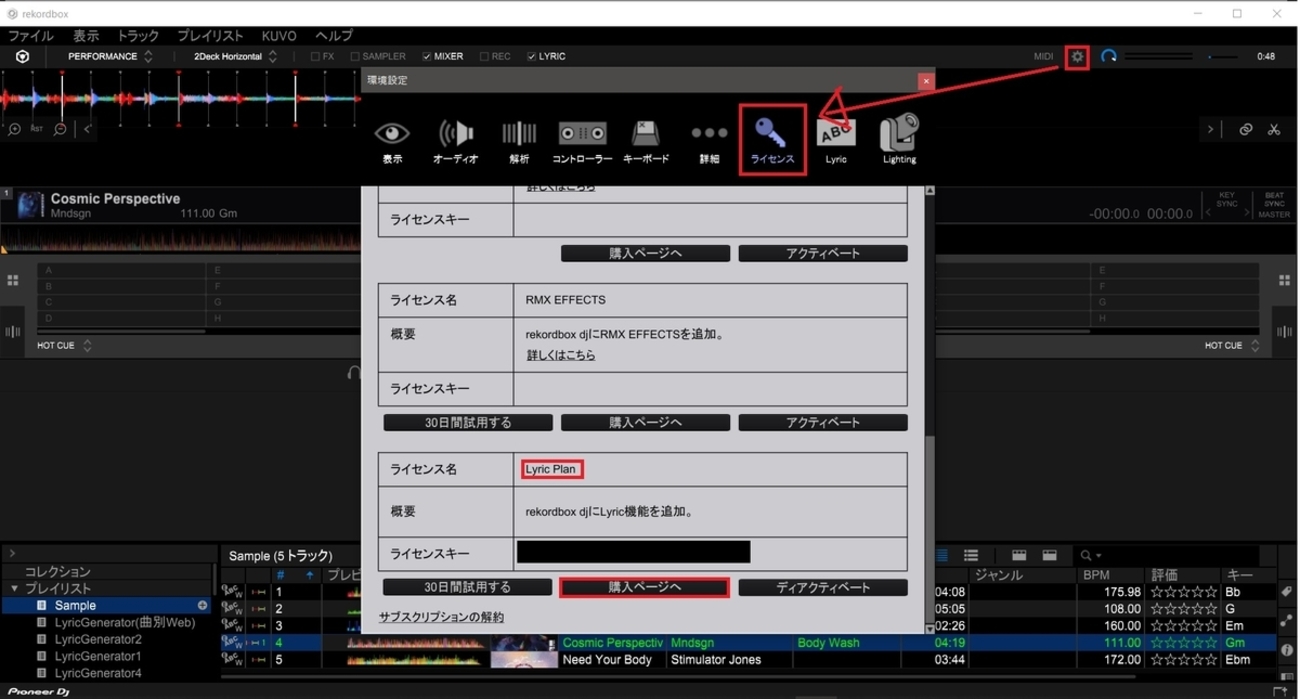Add to the Sample playlist with plus icon
Viewport: 1300px width, 699px height.
[x=202, y=605]
